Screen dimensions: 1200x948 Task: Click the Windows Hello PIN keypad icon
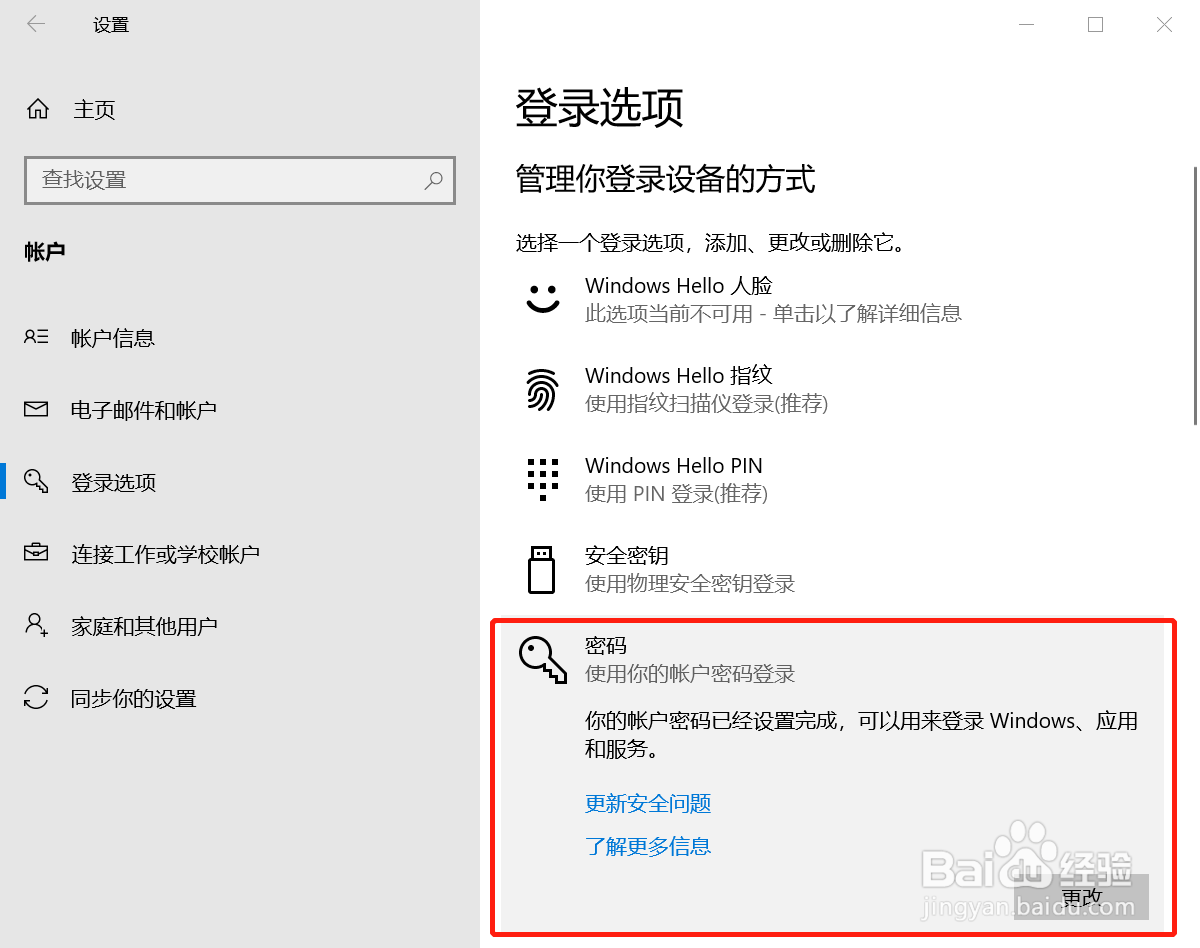coord(543,480)
